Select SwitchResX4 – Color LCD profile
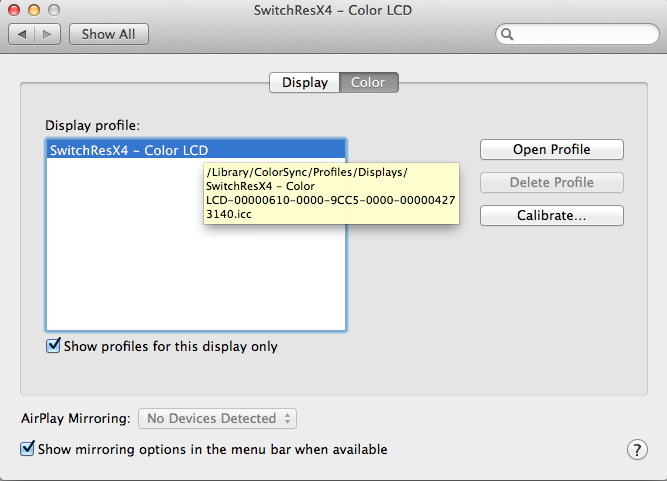Viewport: 667px width, 481px height. (x=196, y=150)
